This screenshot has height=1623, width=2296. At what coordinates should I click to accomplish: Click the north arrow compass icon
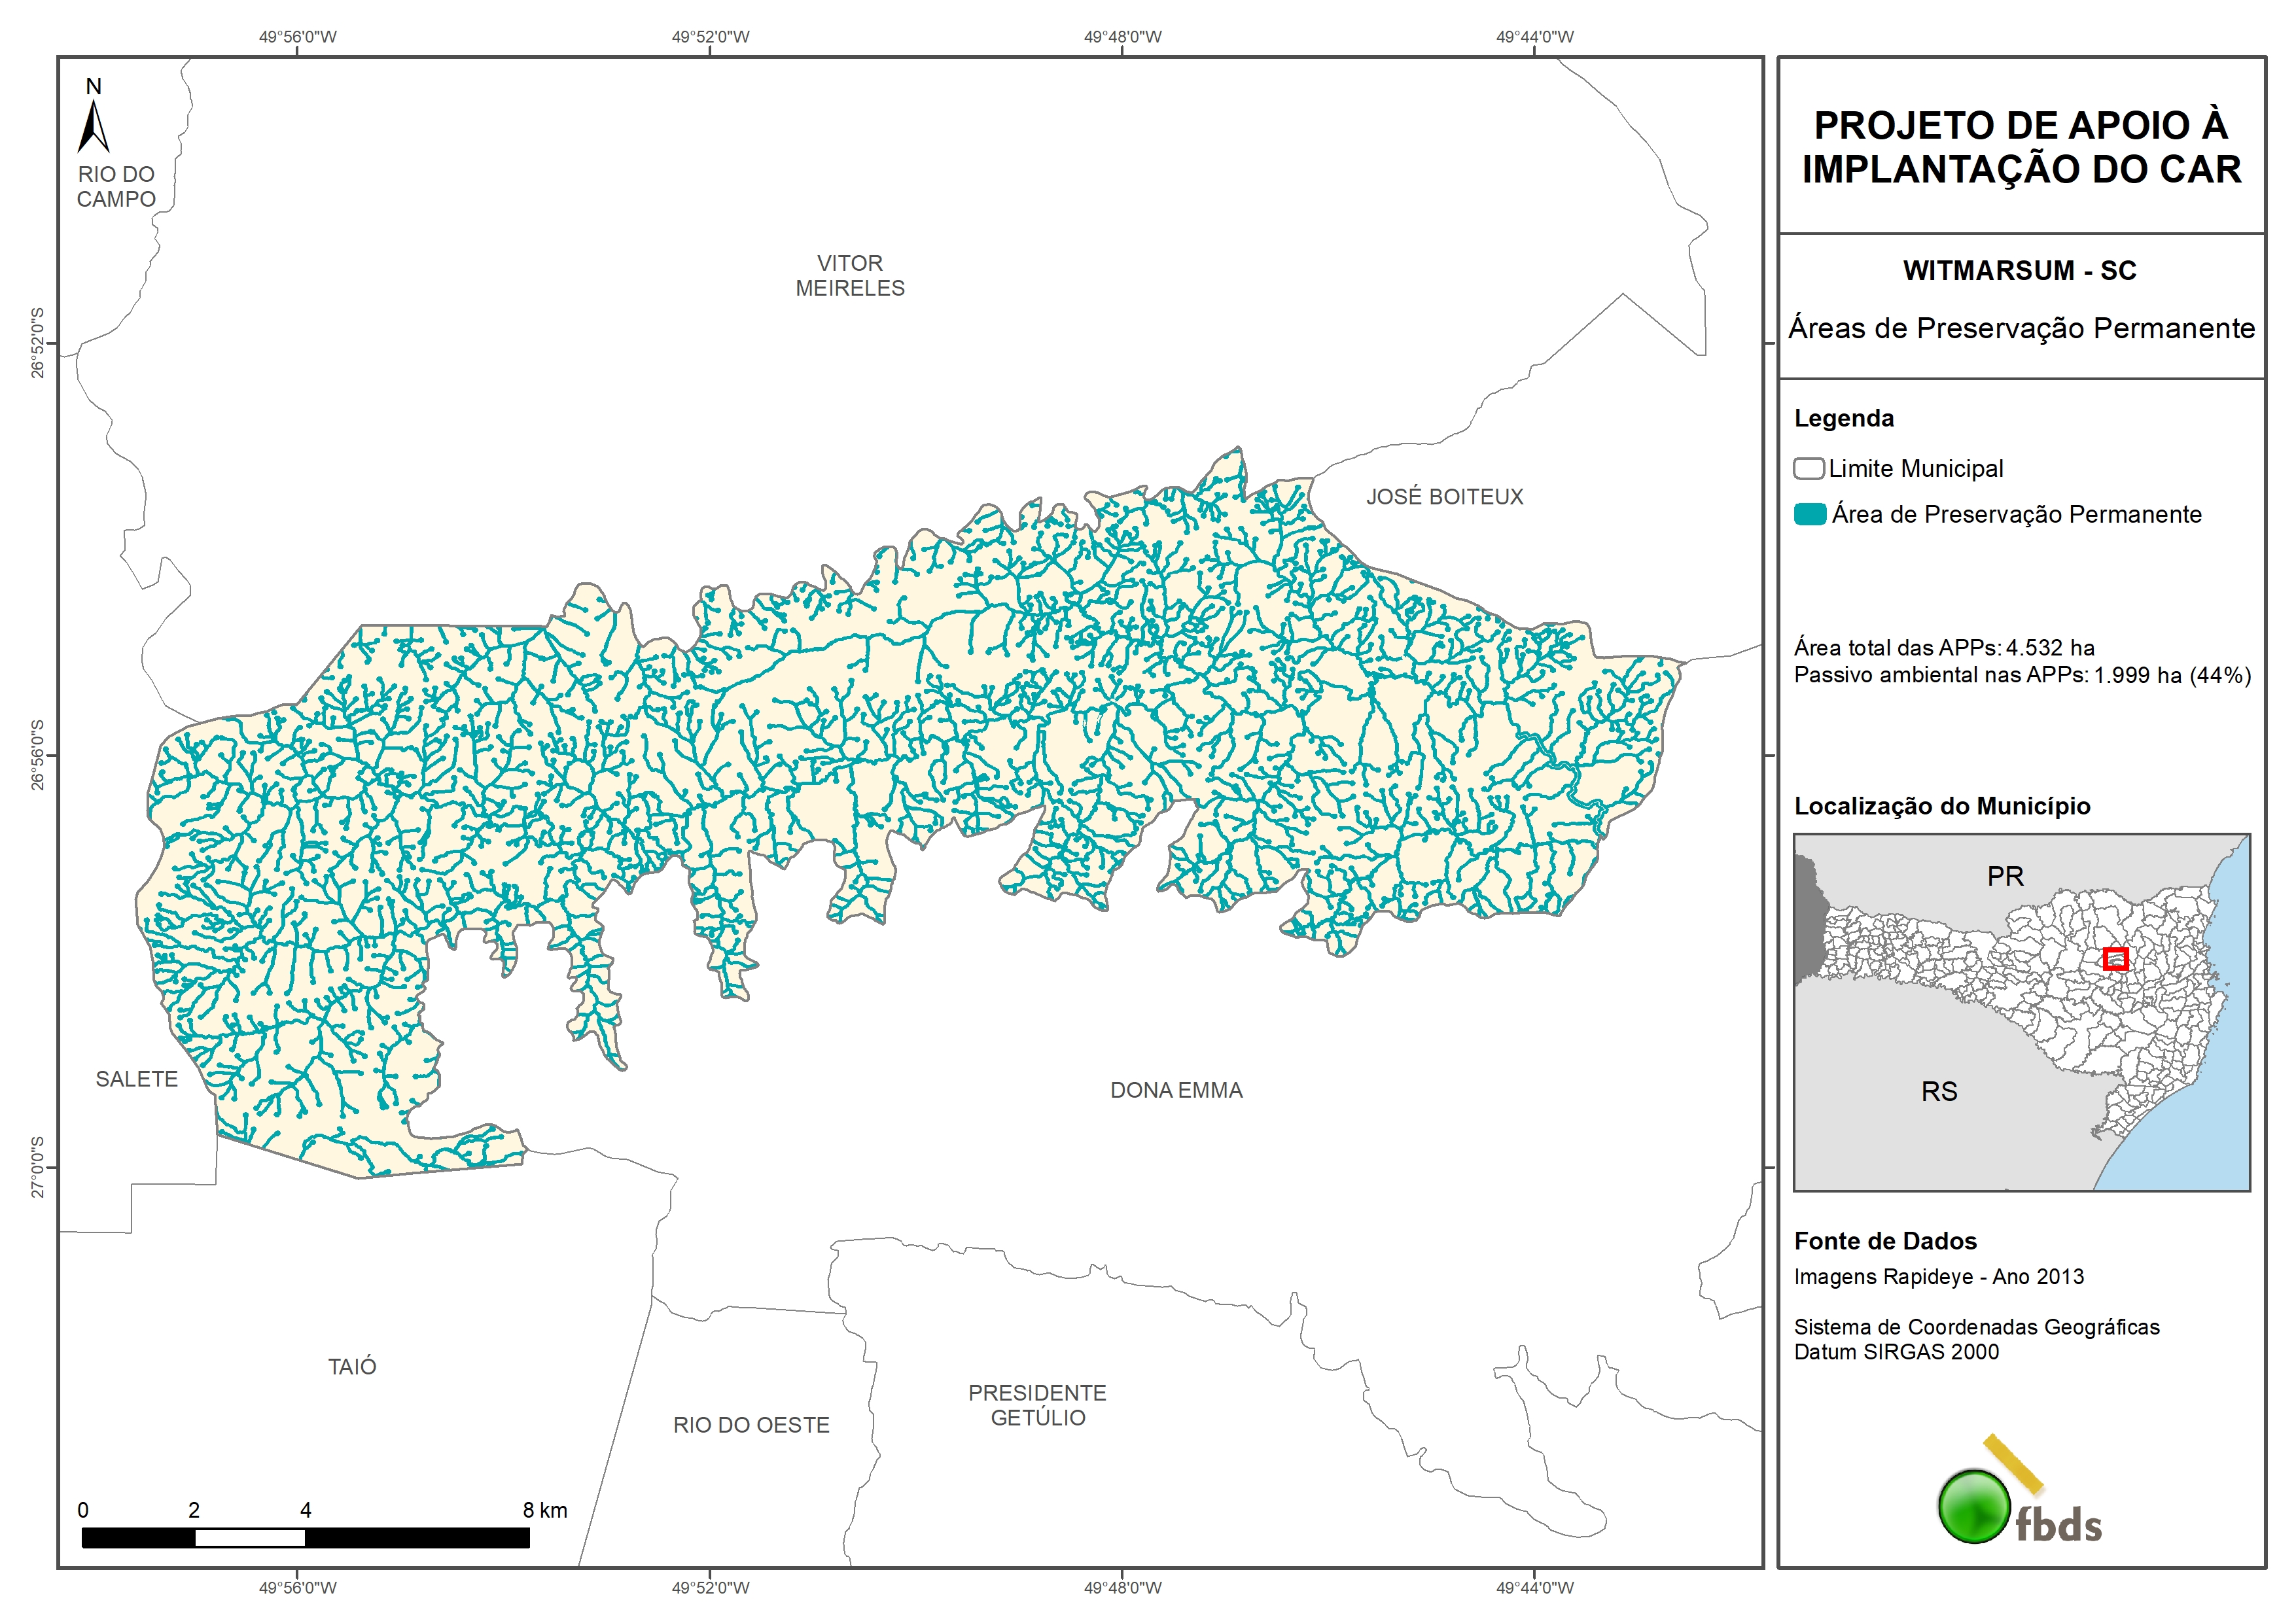[93, 125]
